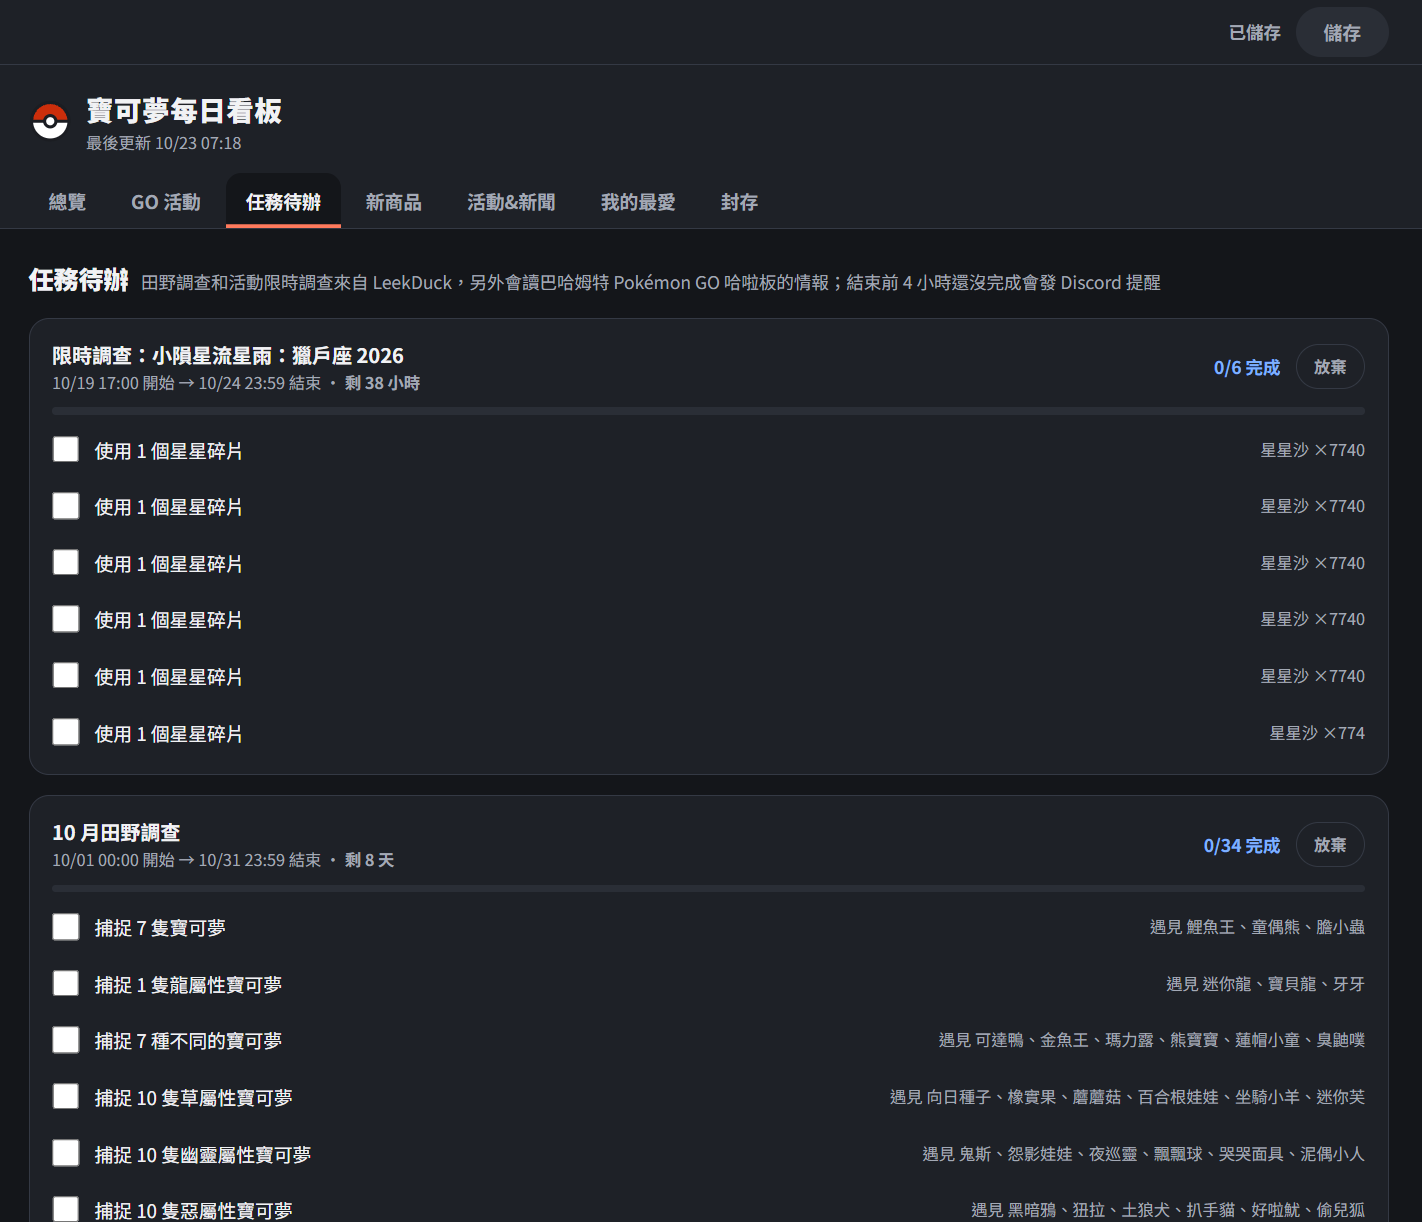Click the 10 月田野調查 progress bar
This screenshot has height=1222, width=1422.
tap(708, 888)
